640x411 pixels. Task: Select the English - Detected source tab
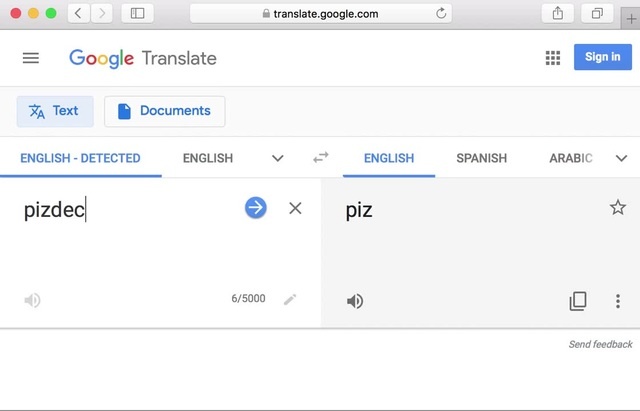click(x=80, y=158)
